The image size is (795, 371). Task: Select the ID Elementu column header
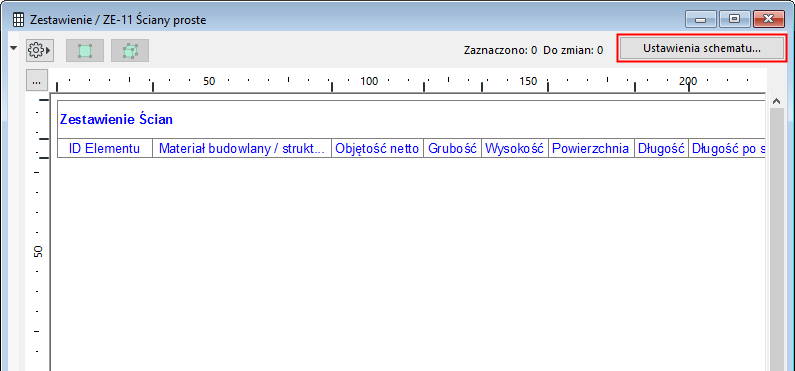[104, 149]
